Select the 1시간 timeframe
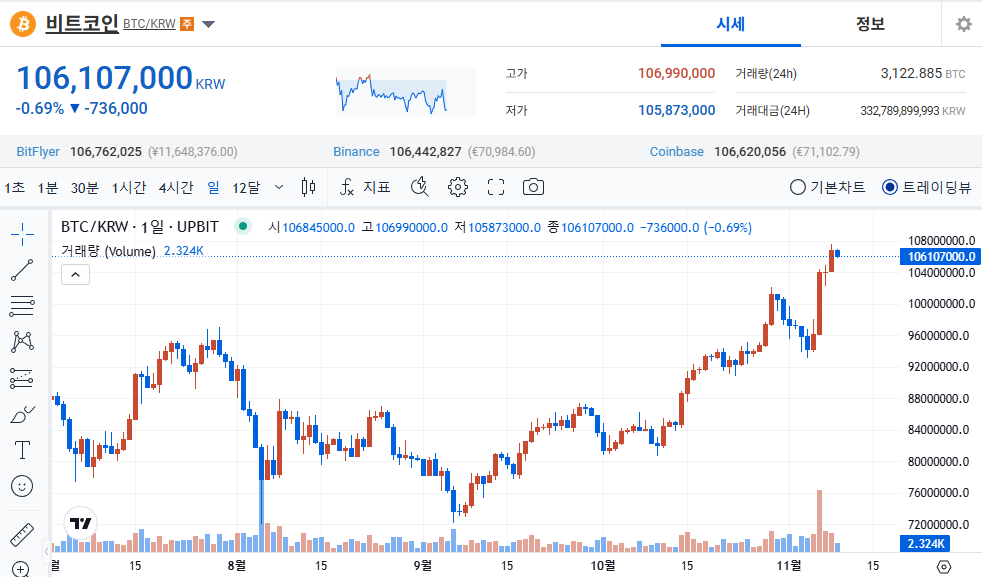 [x=129, y=187]
